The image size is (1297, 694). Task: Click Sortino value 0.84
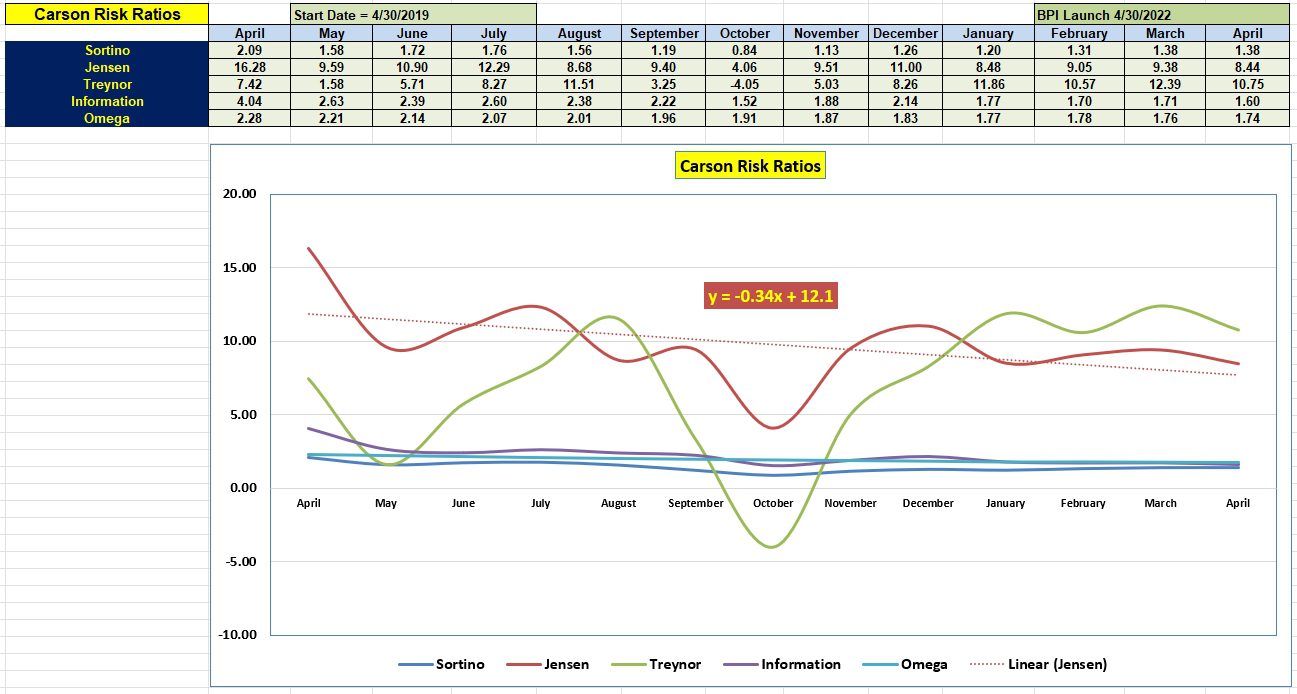coord(745,50)
